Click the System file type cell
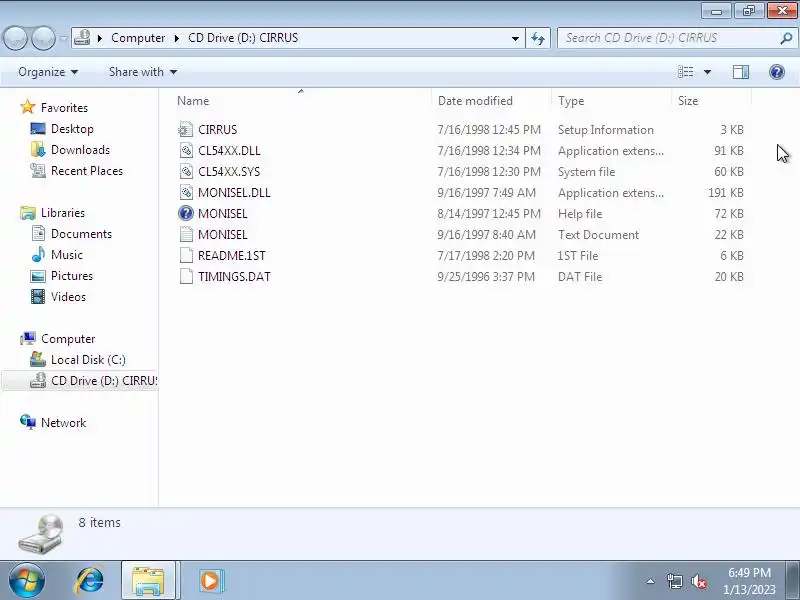The image size is (800, 600). [x=586, y=171]
